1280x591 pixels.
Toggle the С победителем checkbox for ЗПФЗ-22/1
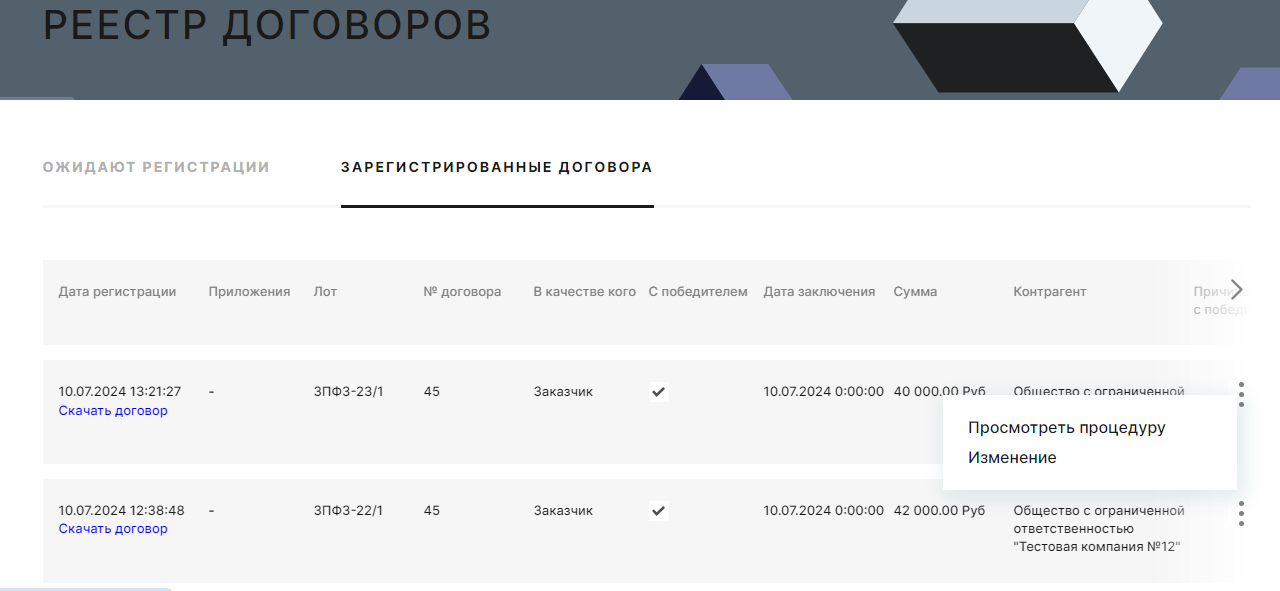coord(658,511)
